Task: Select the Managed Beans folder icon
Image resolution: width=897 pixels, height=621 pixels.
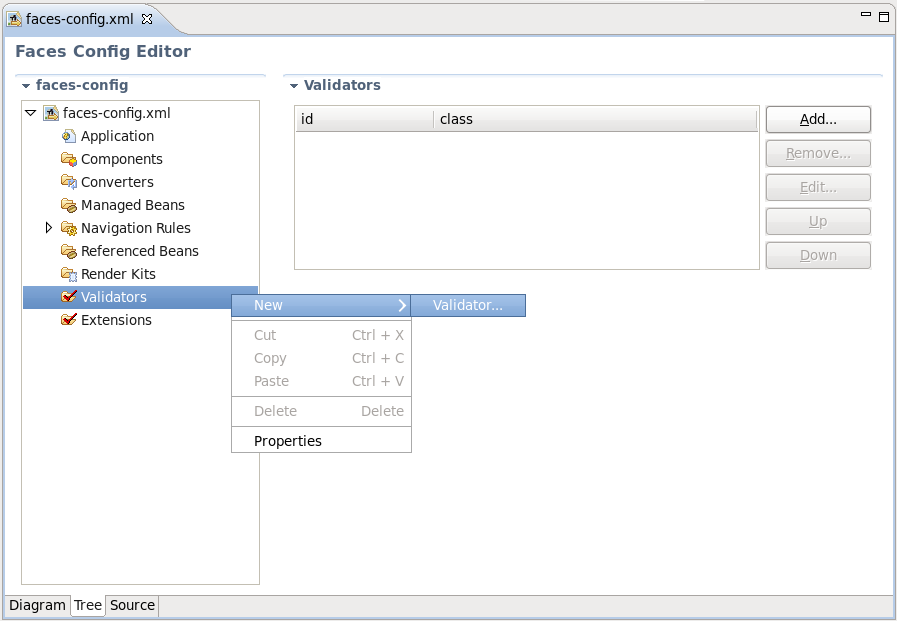Action: [68, 205]
